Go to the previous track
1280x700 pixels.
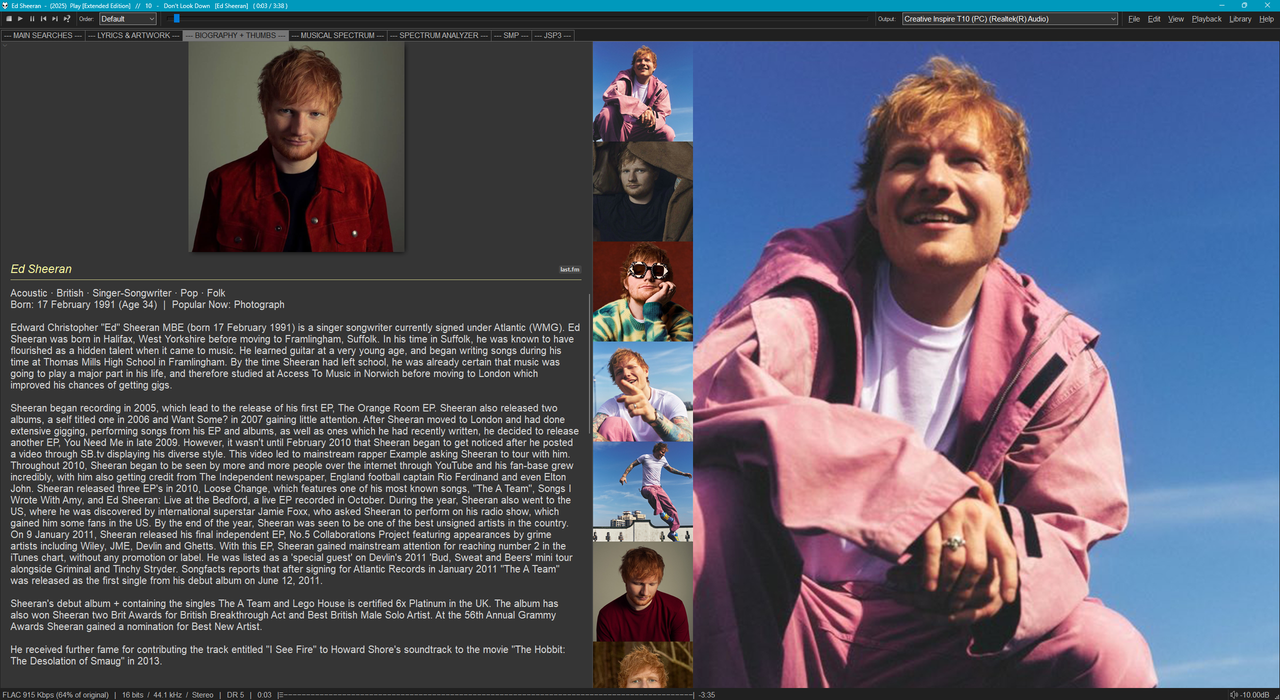(x=44, y=19)
